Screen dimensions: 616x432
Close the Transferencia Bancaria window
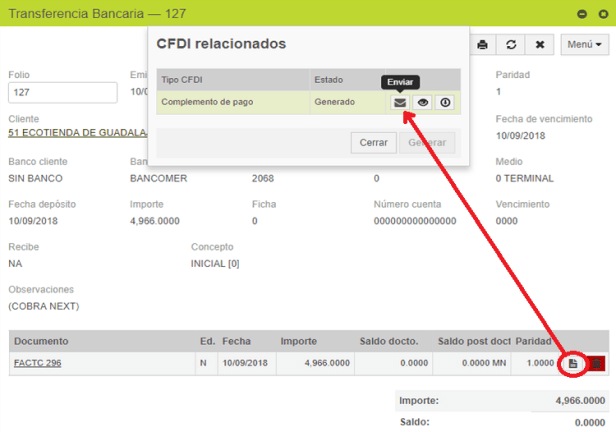(x=602, y=13)
